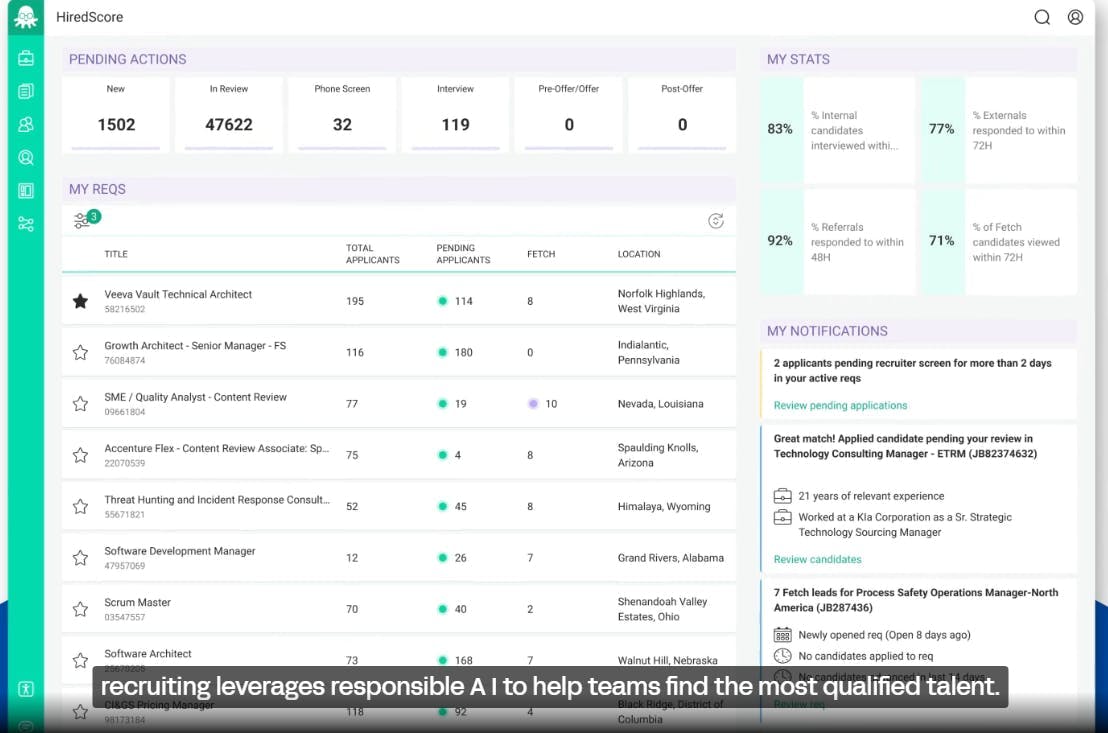Open Scrum Master req title
This screenshot has height=733, width=1108.
tap(137, 602)
